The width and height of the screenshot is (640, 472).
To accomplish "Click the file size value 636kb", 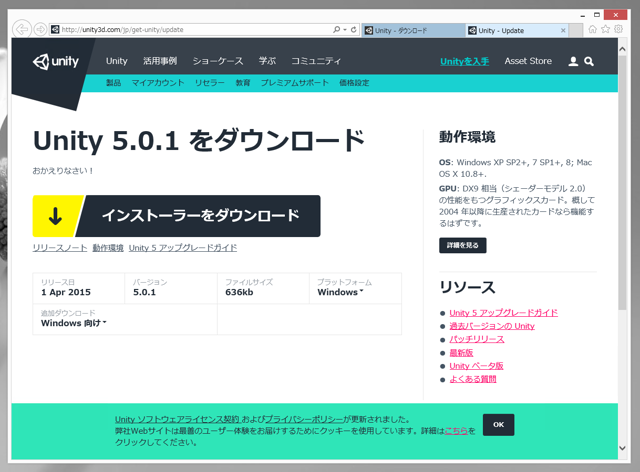I will 239,292.
